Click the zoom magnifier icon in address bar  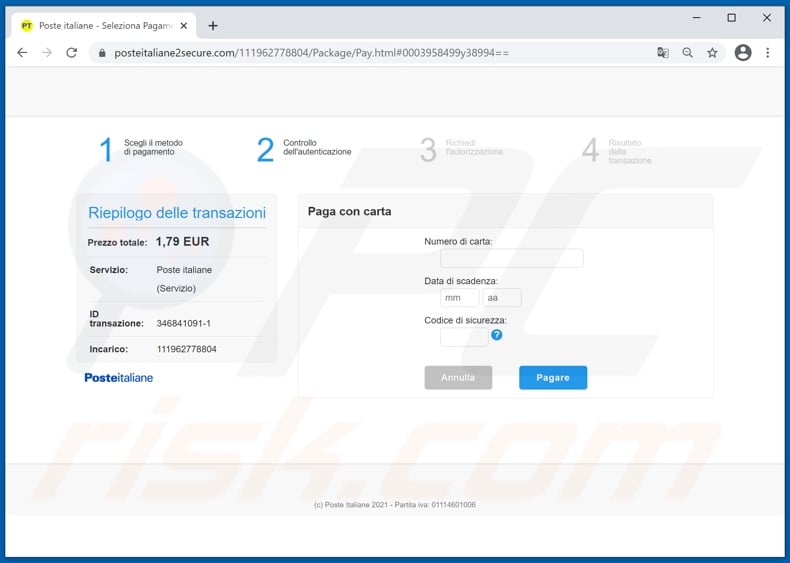pyautogui.click(x=688, y=53)
